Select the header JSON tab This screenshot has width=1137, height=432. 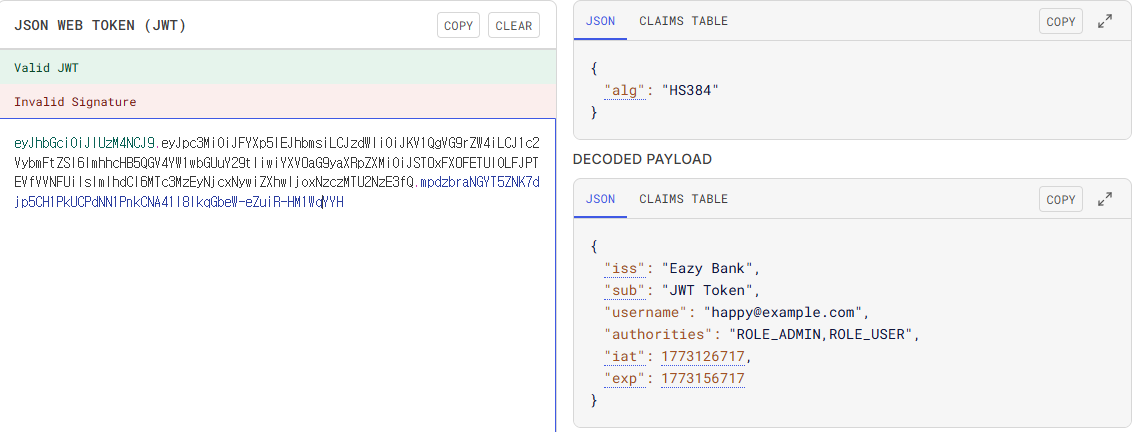[600, 21]
